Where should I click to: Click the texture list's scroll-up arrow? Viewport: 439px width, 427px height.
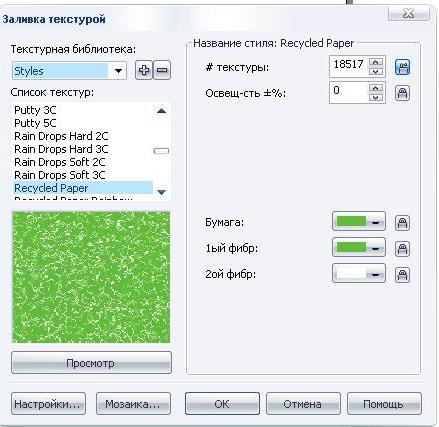point(161,111)
